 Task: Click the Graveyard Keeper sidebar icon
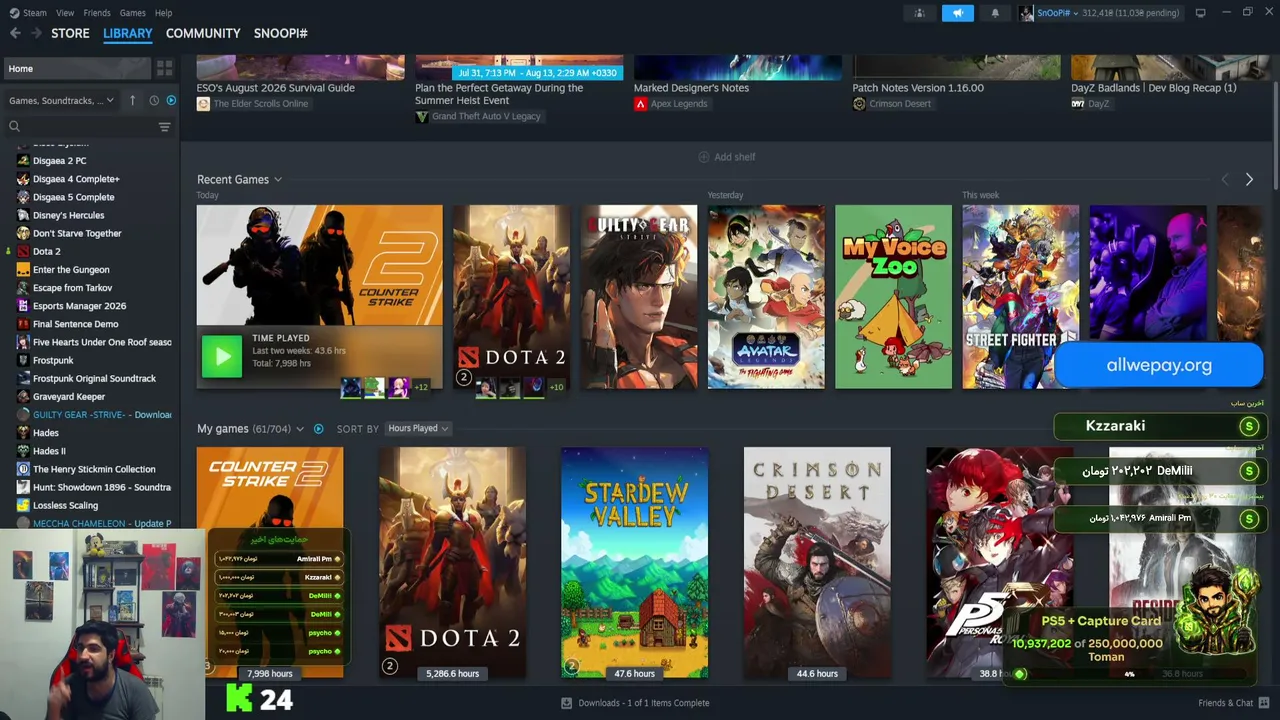(x=23, y=397)
